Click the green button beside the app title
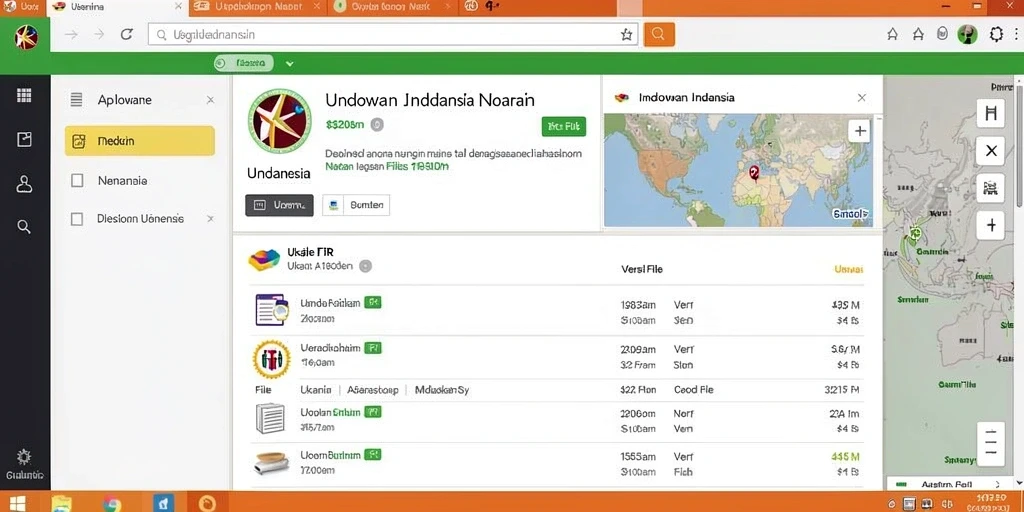 [564, 127]
